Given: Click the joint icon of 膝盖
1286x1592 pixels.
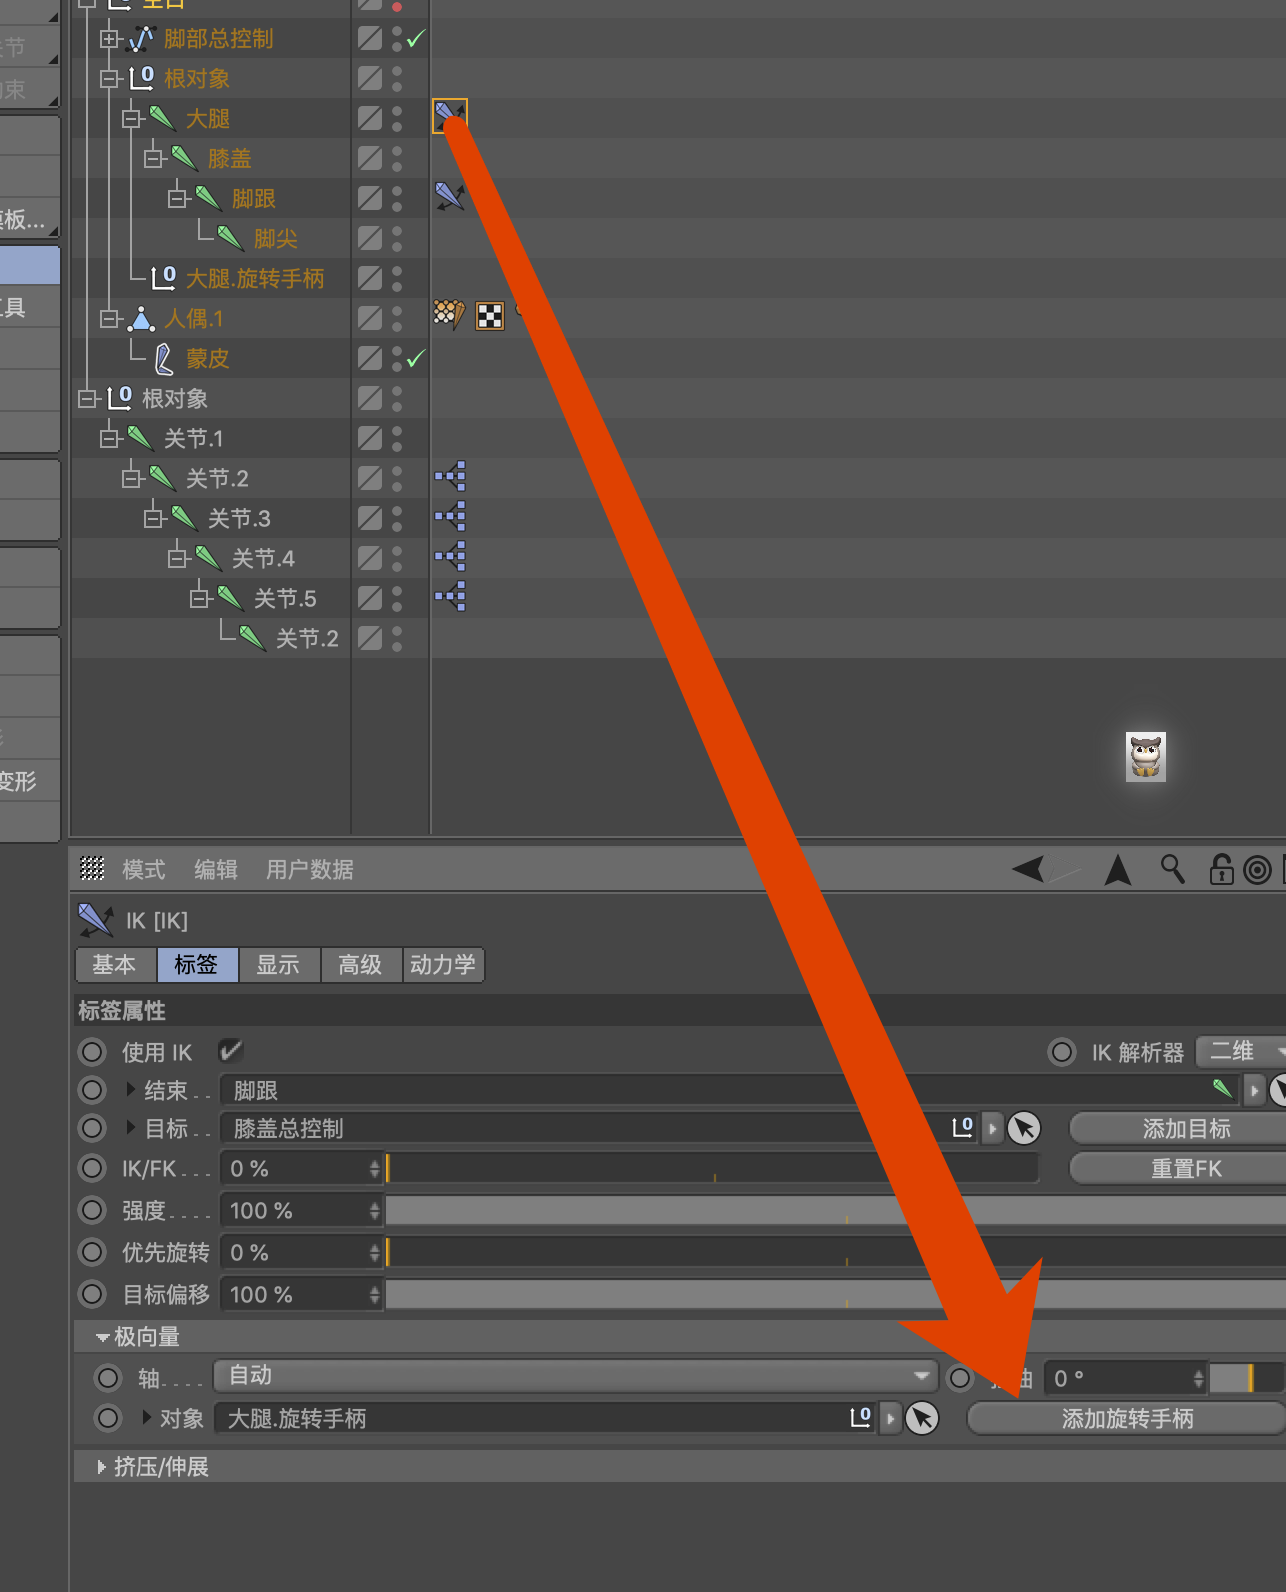Looking at the screenshot, I should (x=185, y=158).
